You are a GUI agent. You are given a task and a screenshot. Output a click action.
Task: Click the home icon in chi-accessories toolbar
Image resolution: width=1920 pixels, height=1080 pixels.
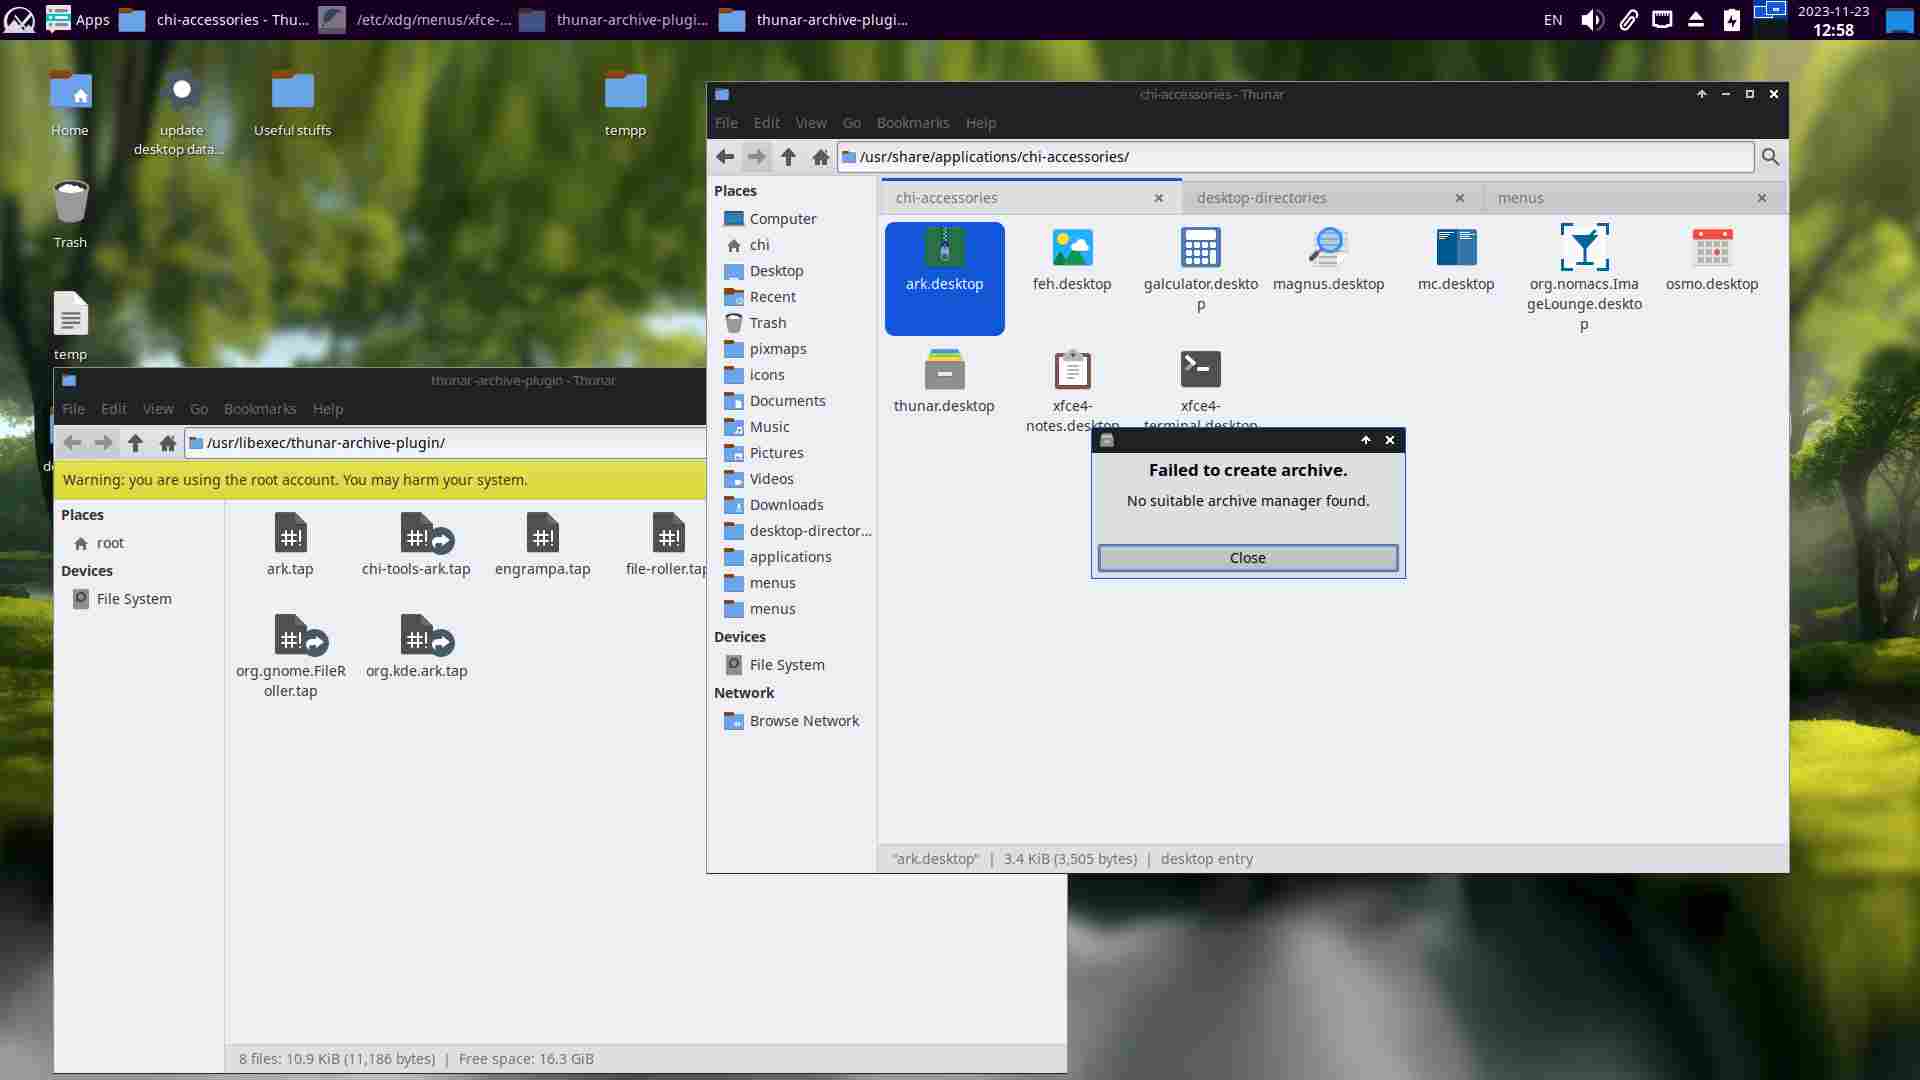[820, 157]
